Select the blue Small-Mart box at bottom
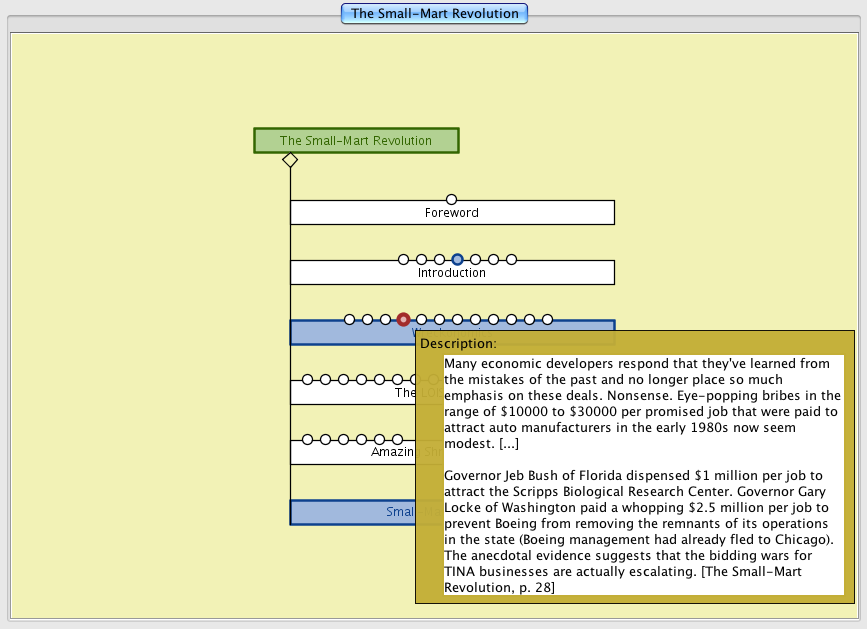The image size is (867, 629). pyautogui.click(x=350, y=513)
